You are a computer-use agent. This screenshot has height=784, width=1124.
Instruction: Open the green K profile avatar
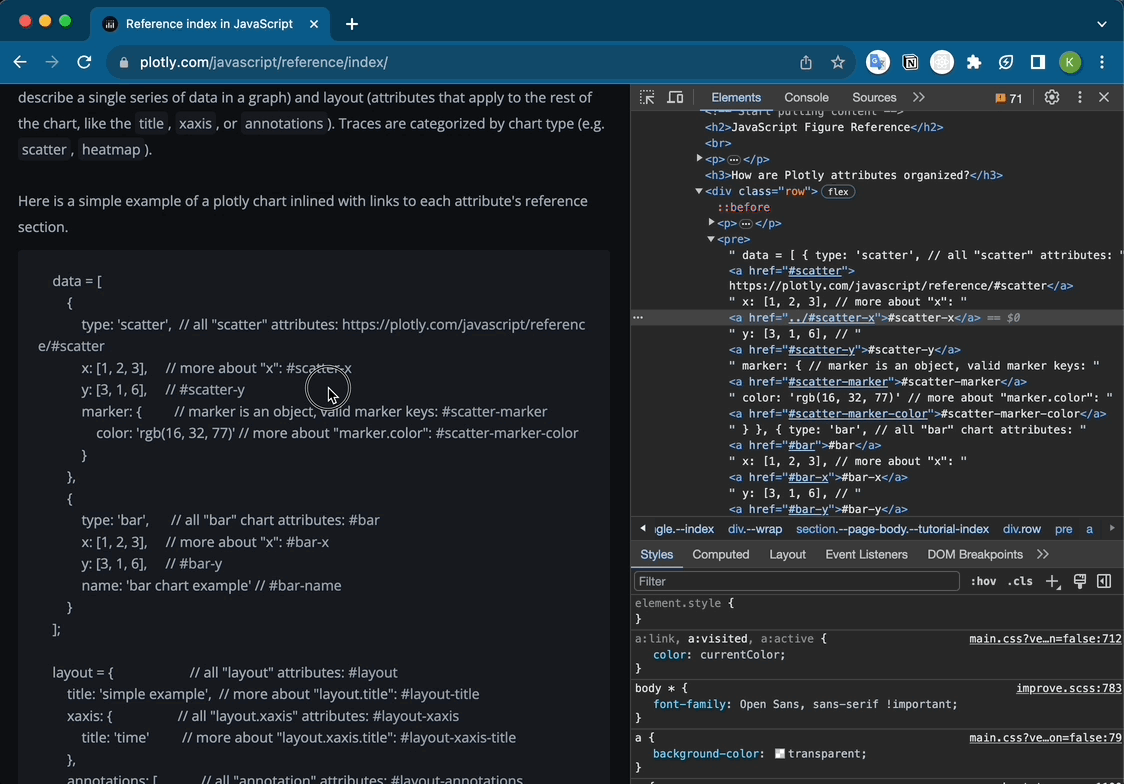[x=1070, y=62]
